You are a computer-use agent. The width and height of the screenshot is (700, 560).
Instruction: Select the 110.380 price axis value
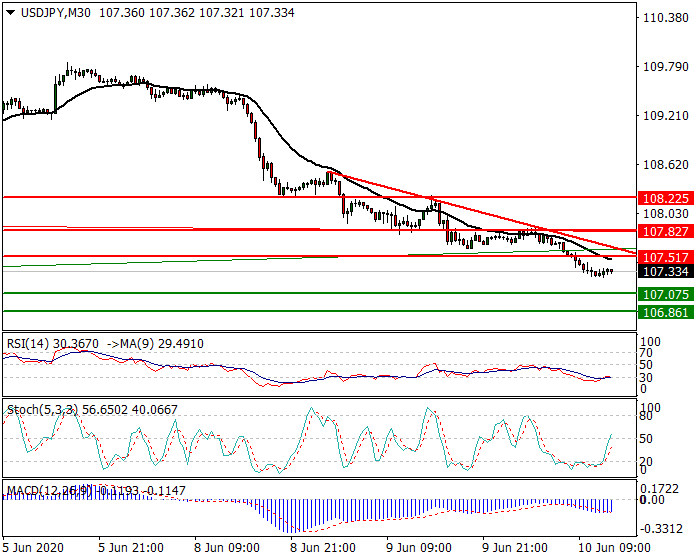click(x=666, y=18)
